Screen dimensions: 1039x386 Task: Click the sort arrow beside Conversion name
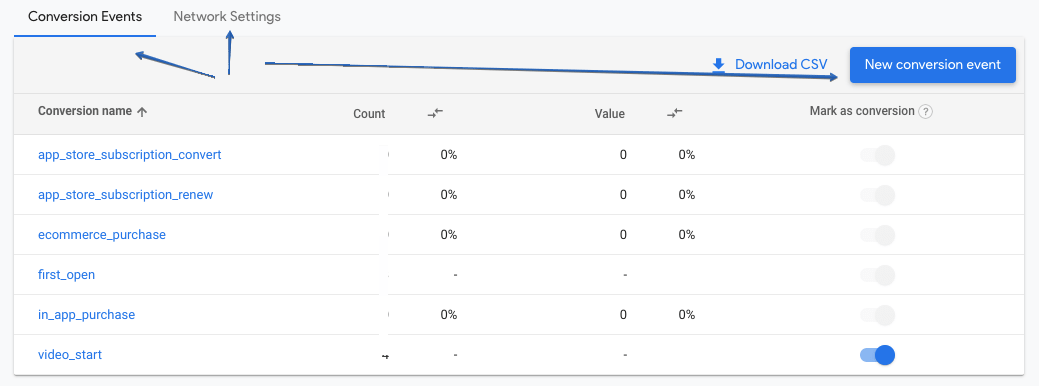point(142,112)
